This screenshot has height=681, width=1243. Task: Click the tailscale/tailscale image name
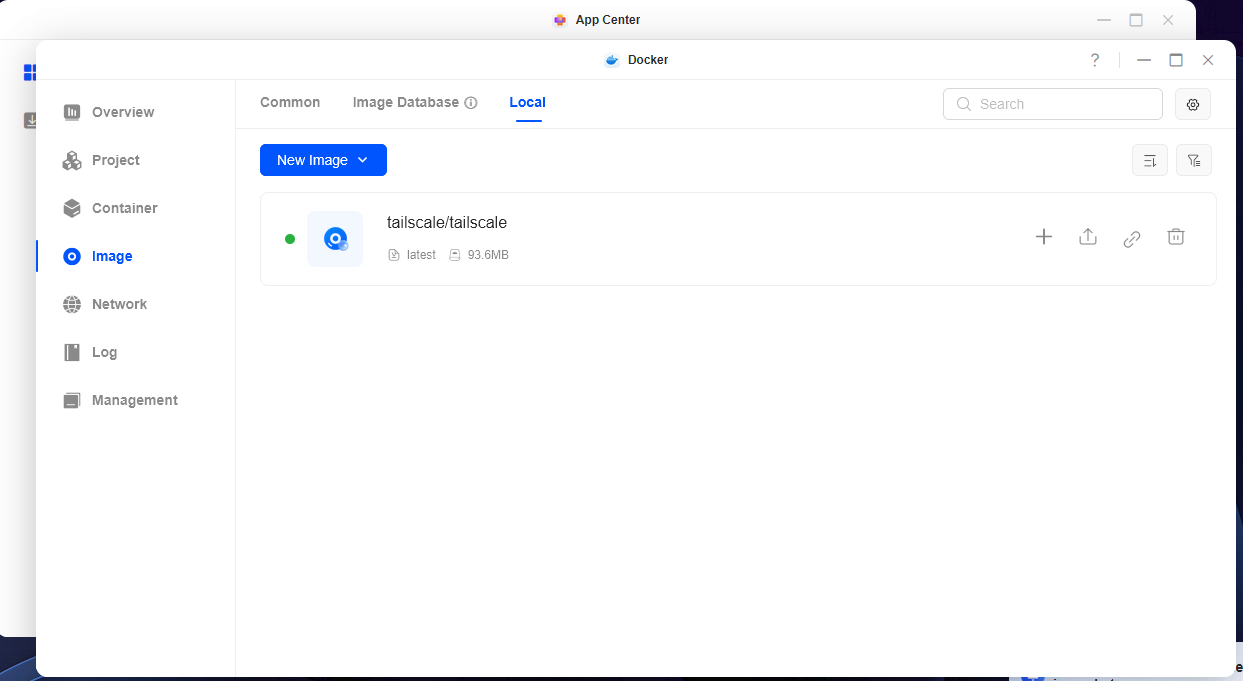coord(447,223)
